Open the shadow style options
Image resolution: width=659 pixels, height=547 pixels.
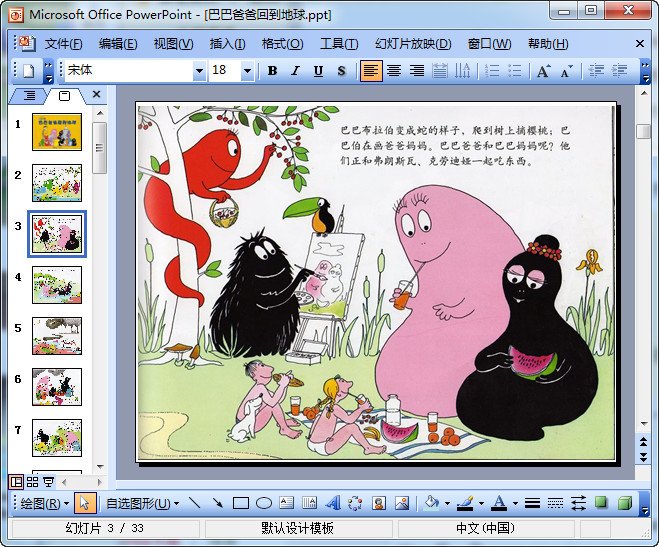(x=601, y=502)
